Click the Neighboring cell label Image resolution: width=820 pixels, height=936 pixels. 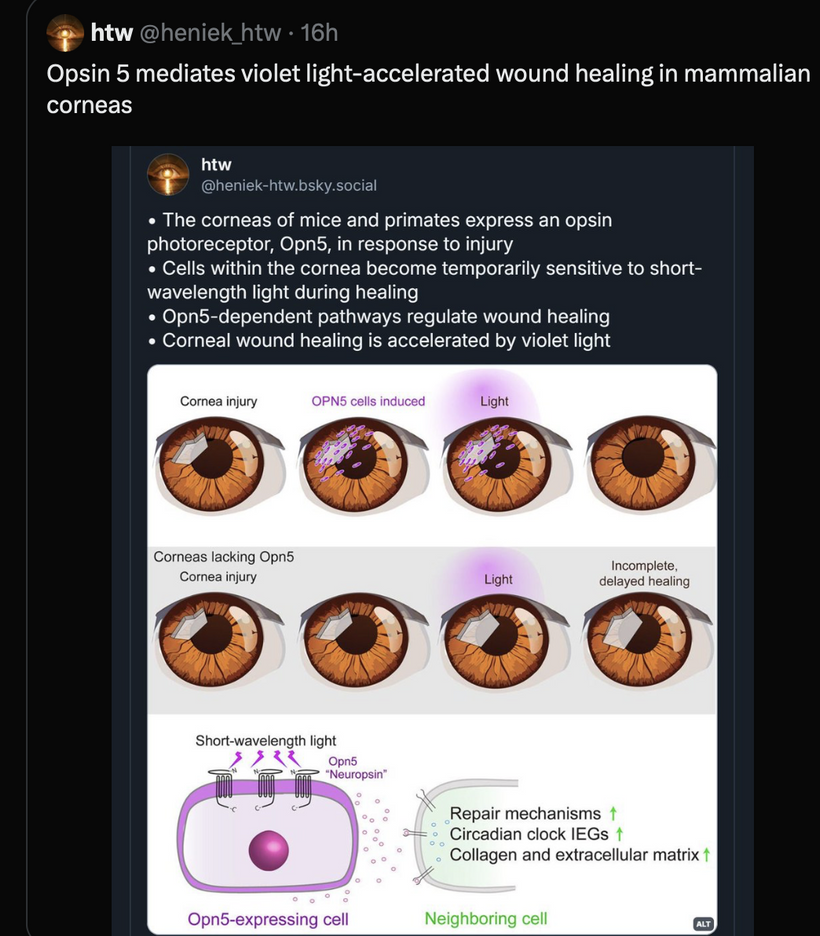click(x=486, y=918)
